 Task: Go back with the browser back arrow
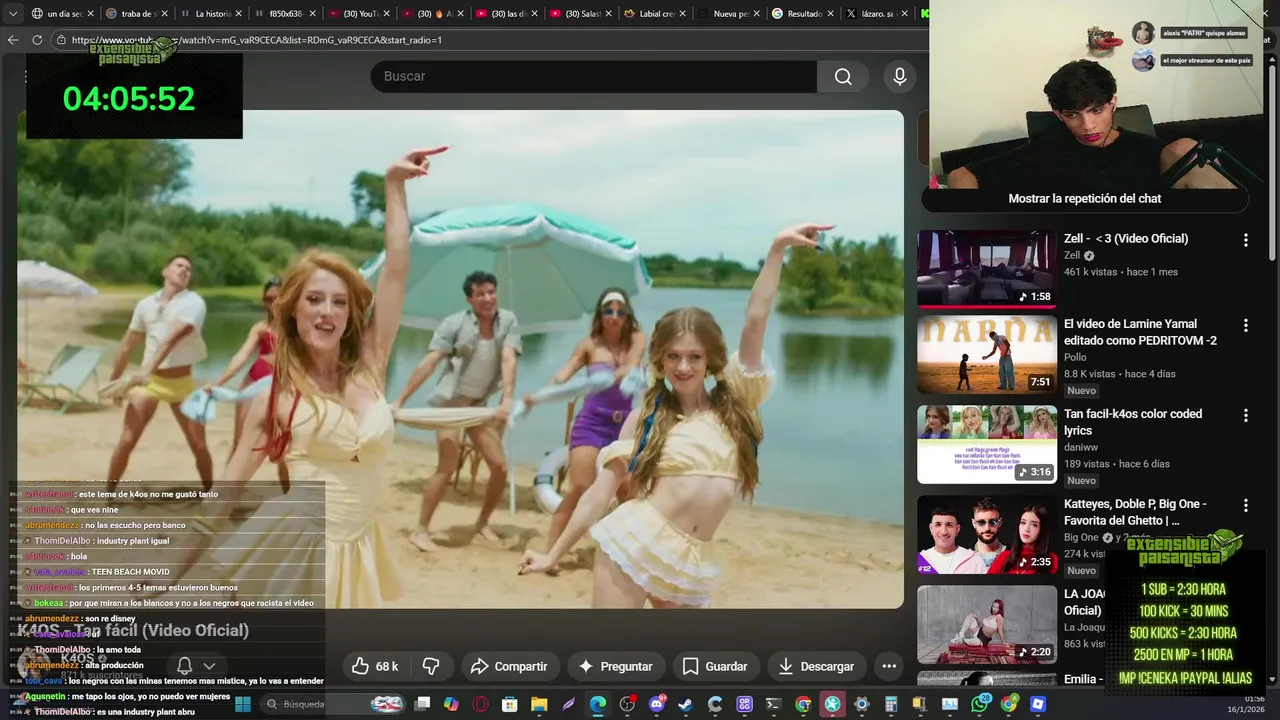[13, 40]
